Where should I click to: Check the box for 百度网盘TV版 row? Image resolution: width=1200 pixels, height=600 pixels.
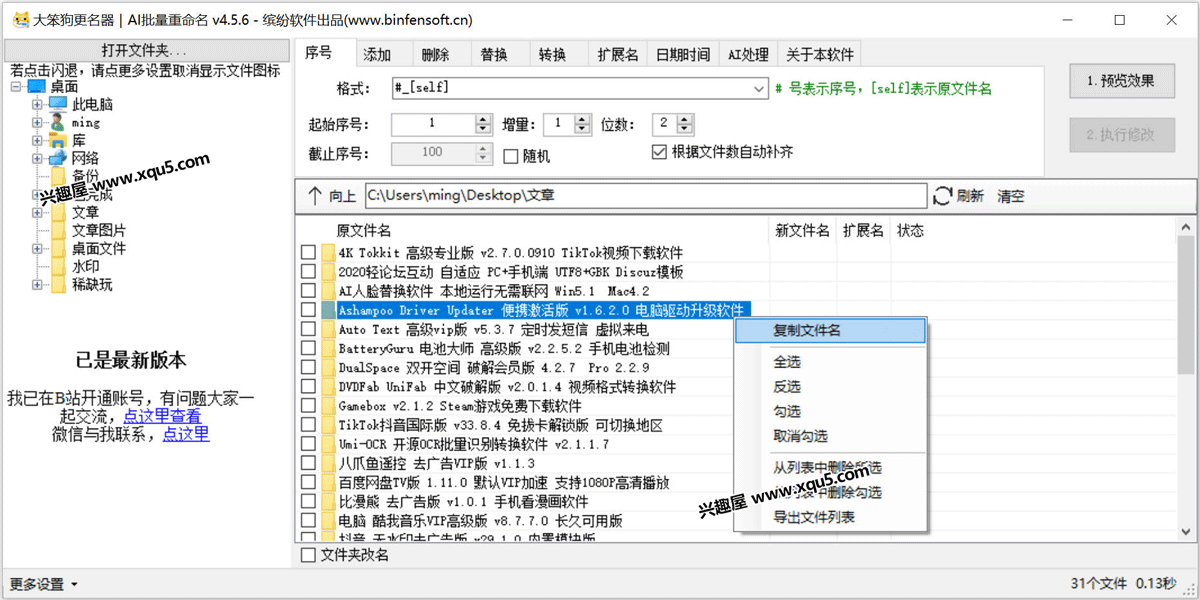(x=308, y=483)
